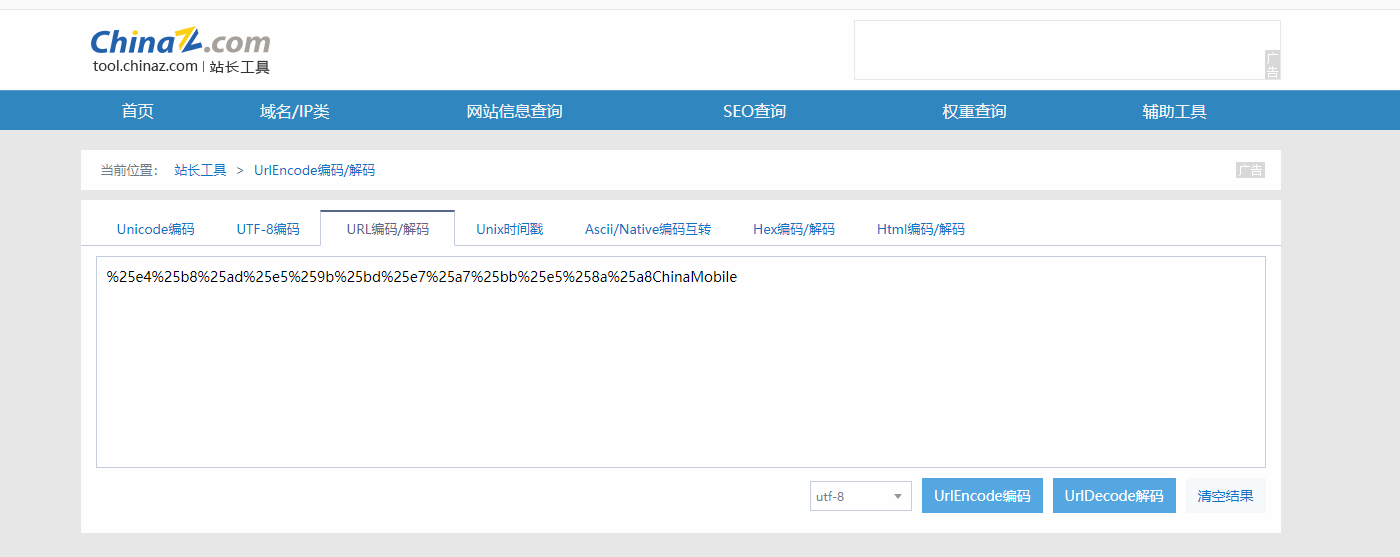Screen dimensions: 1400x557
Task: Open the 域名/IP类 menu
Action: pyautogui.click(x=295, y=111)
